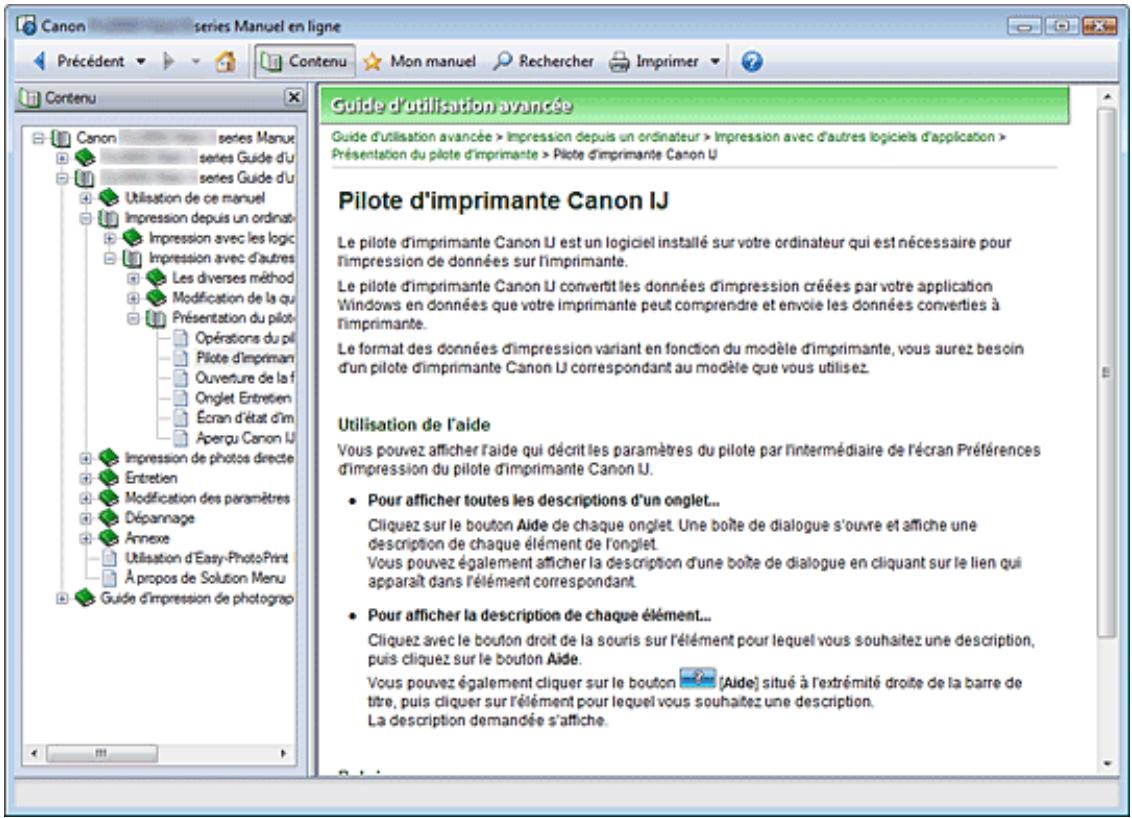This screenshot has height=818, width=1132.
Task: Collapse Impression depuis un ordinateur node
Action: coord(86,217)
